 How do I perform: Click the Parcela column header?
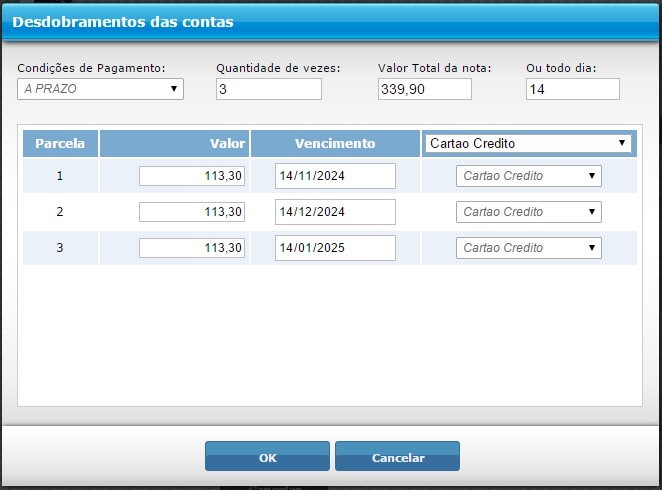pyautogui.click(x=60, y=143)
